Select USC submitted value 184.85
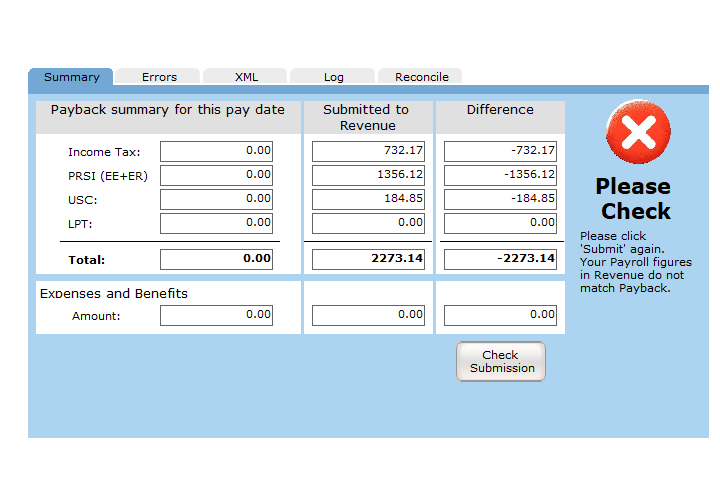The height and width of the screenshot is (495, 720). click(x=368, y=199)
